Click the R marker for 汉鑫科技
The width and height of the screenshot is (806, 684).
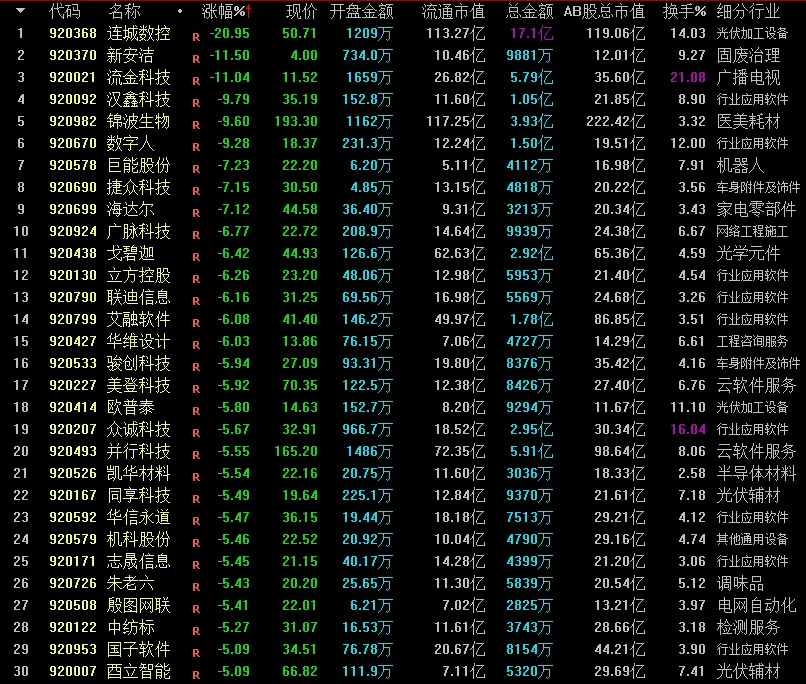pyautogui.click(x=196, y=103)
